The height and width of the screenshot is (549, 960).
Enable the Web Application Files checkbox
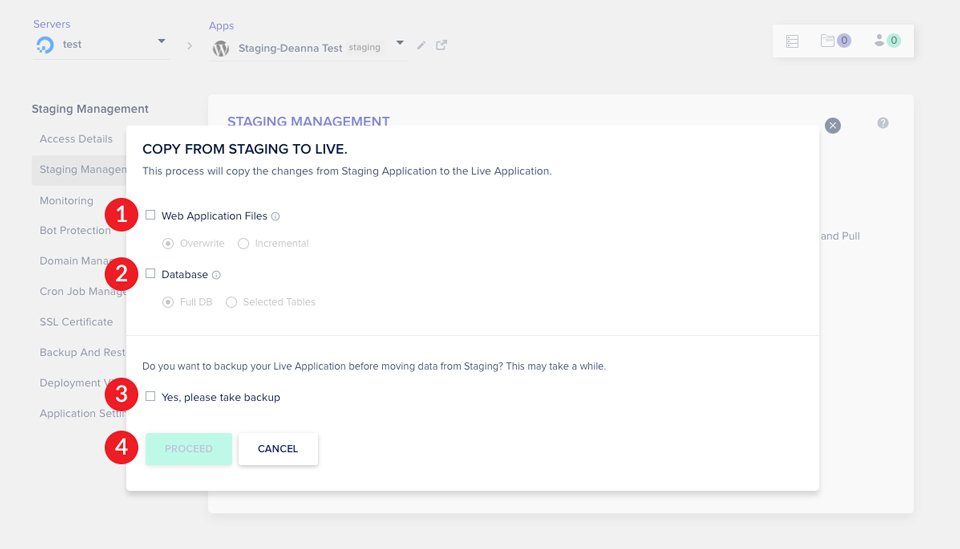click(x=150, y=215)
